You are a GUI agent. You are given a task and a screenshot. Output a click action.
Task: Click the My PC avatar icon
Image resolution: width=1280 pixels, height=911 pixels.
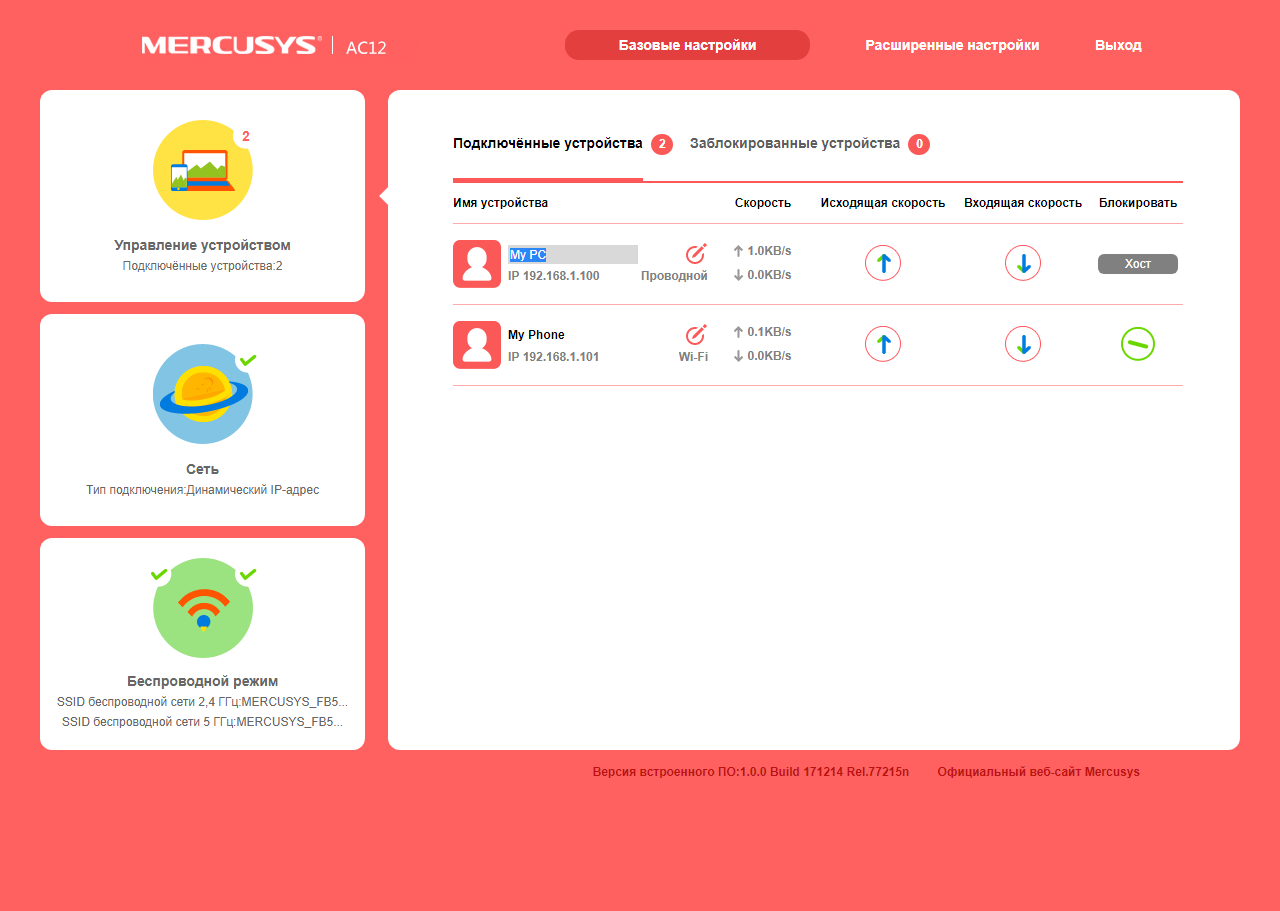click(x=477, y=264)
